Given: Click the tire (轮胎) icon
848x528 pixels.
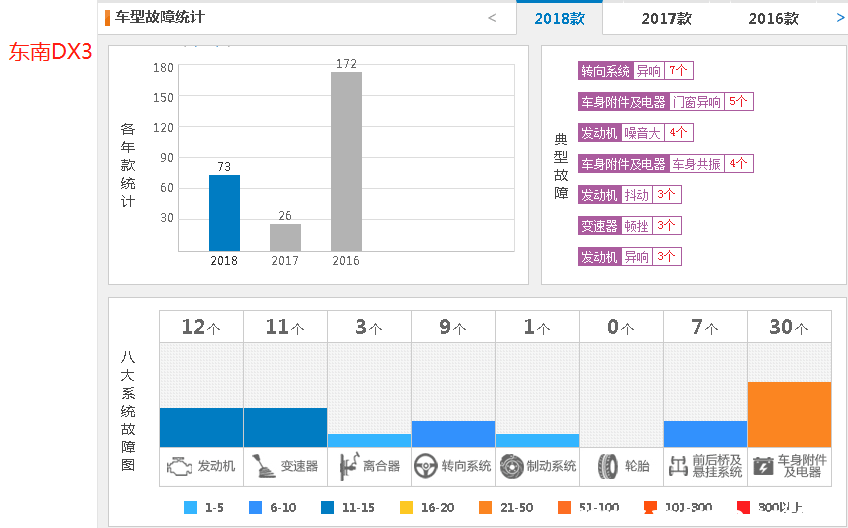Looking at the screenshot, I should coord(608,466).
